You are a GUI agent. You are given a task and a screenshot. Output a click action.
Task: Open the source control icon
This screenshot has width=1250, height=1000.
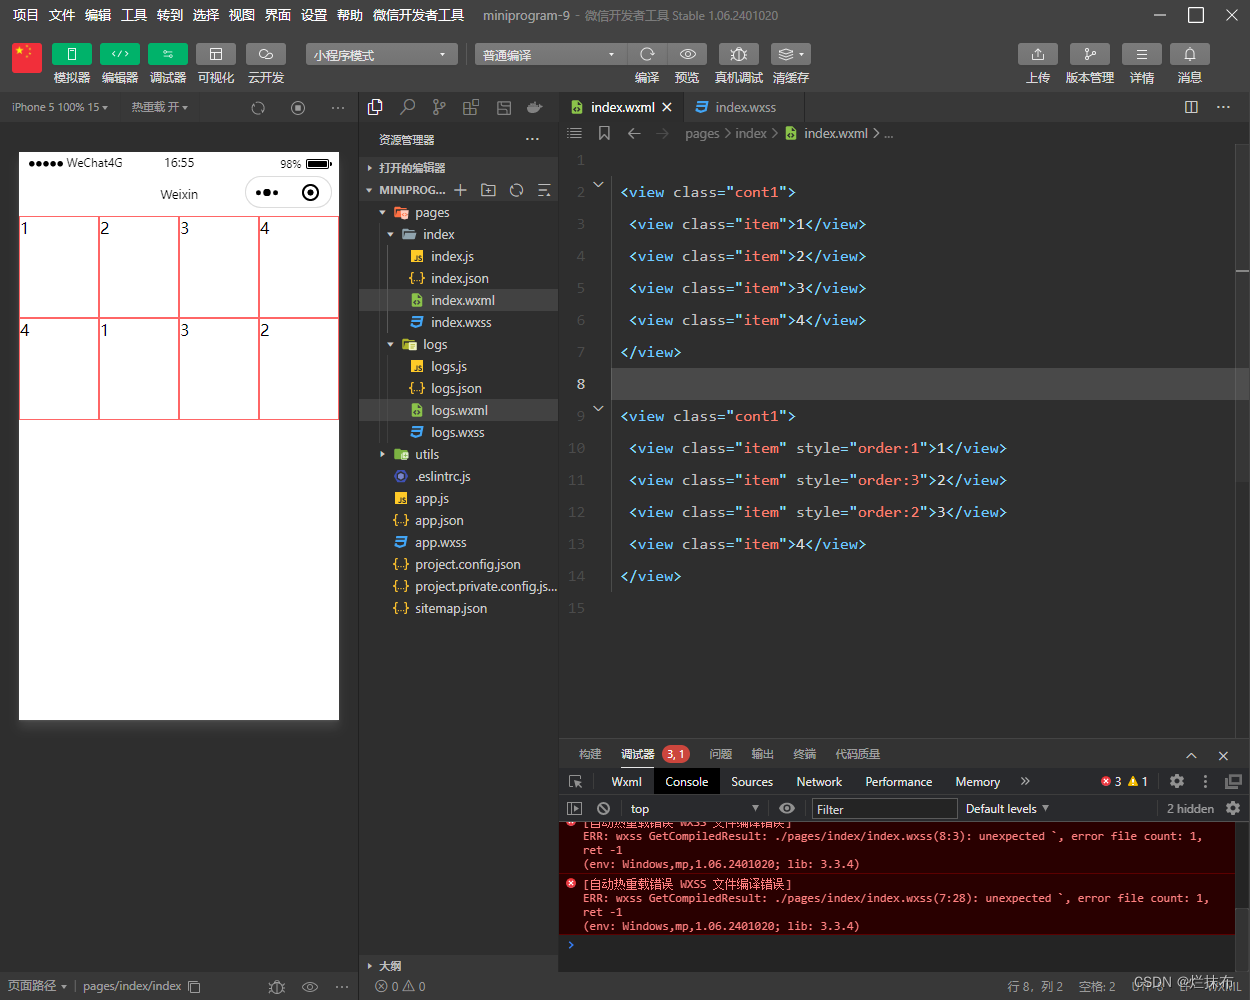(439, 107)
